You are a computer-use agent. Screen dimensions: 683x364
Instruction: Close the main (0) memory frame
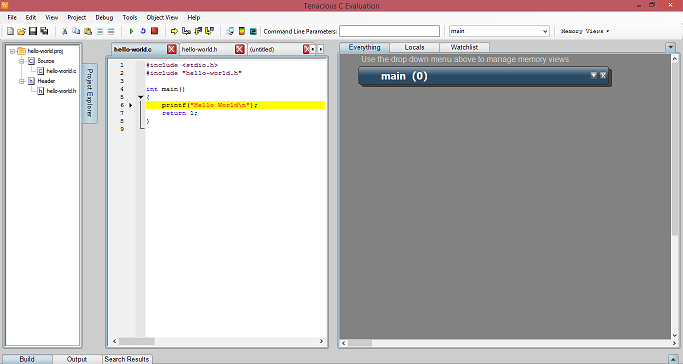[x=603, y=75]
